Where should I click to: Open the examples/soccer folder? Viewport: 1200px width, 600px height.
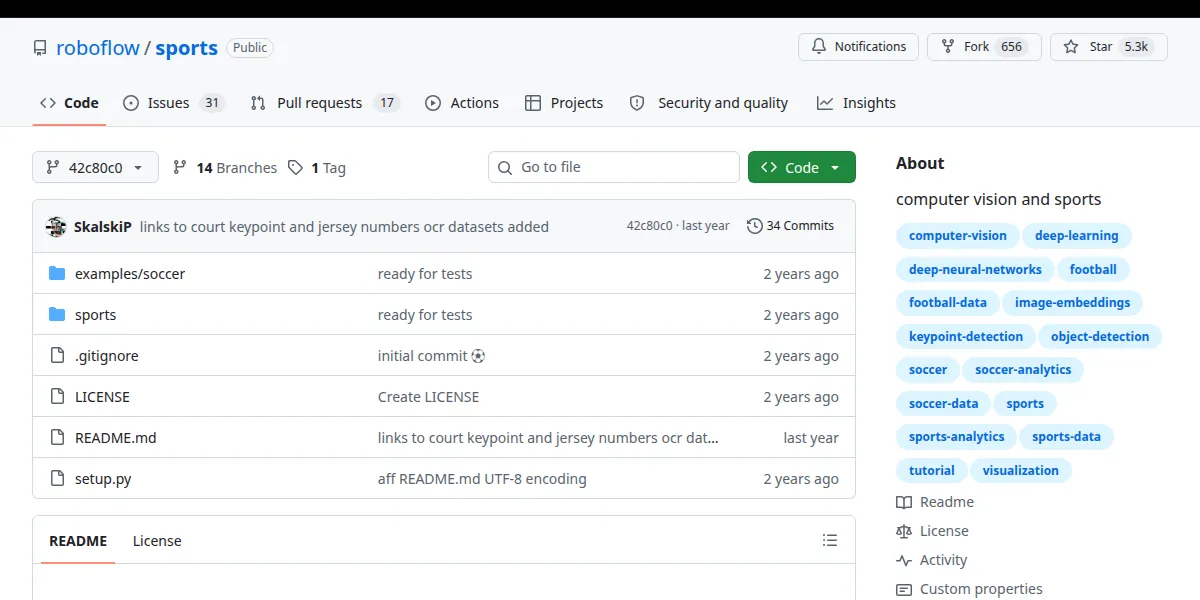[x=130, y=274]
